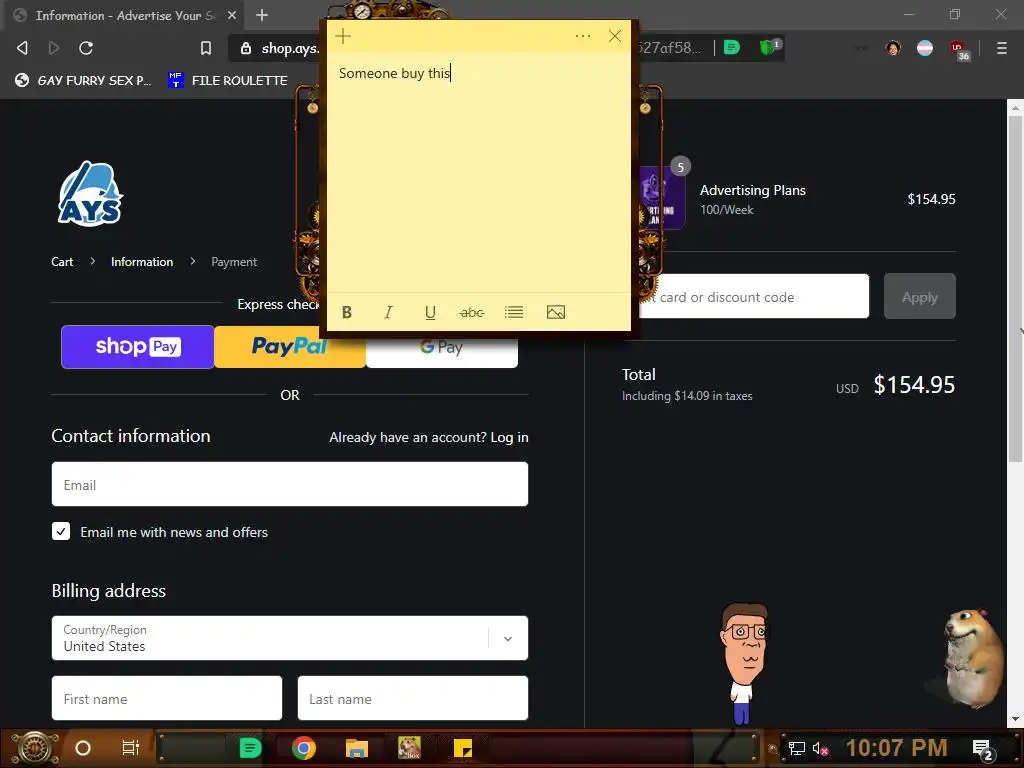1024x768 pixels.
Task: Toggle strikethrough formatting in sticky note
Action: (x=472, y=312)
